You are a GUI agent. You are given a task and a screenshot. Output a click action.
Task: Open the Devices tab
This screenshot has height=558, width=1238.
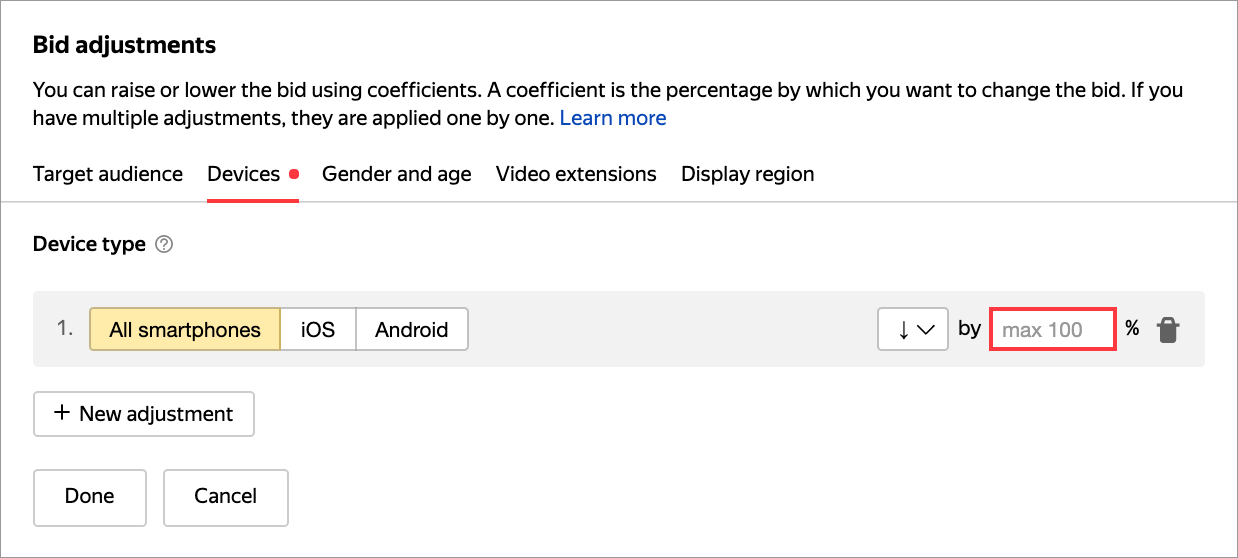coord(243,174)
